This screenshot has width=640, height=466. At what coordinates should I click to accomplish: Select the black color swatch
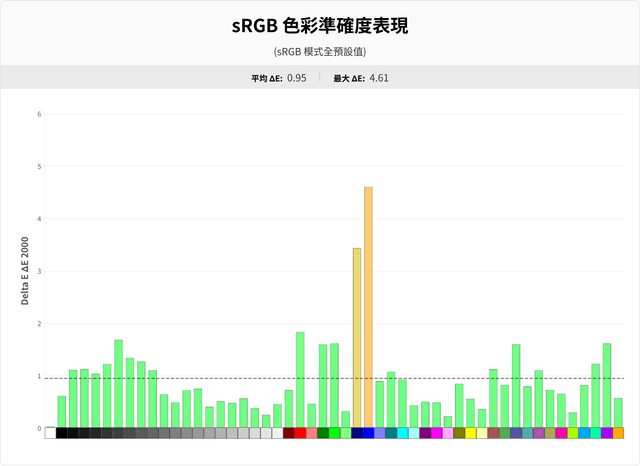point(62,433)
